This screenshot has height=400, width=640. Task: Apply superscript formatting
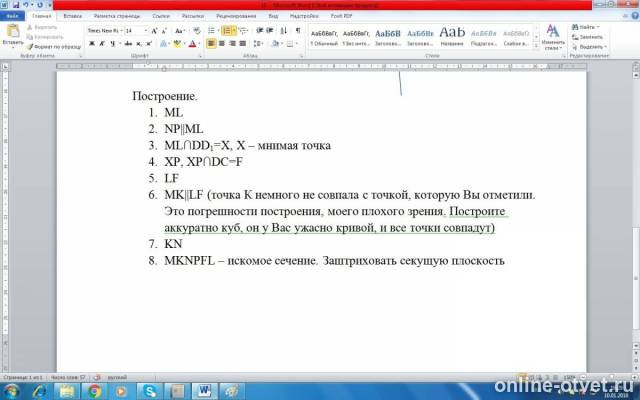149,44
